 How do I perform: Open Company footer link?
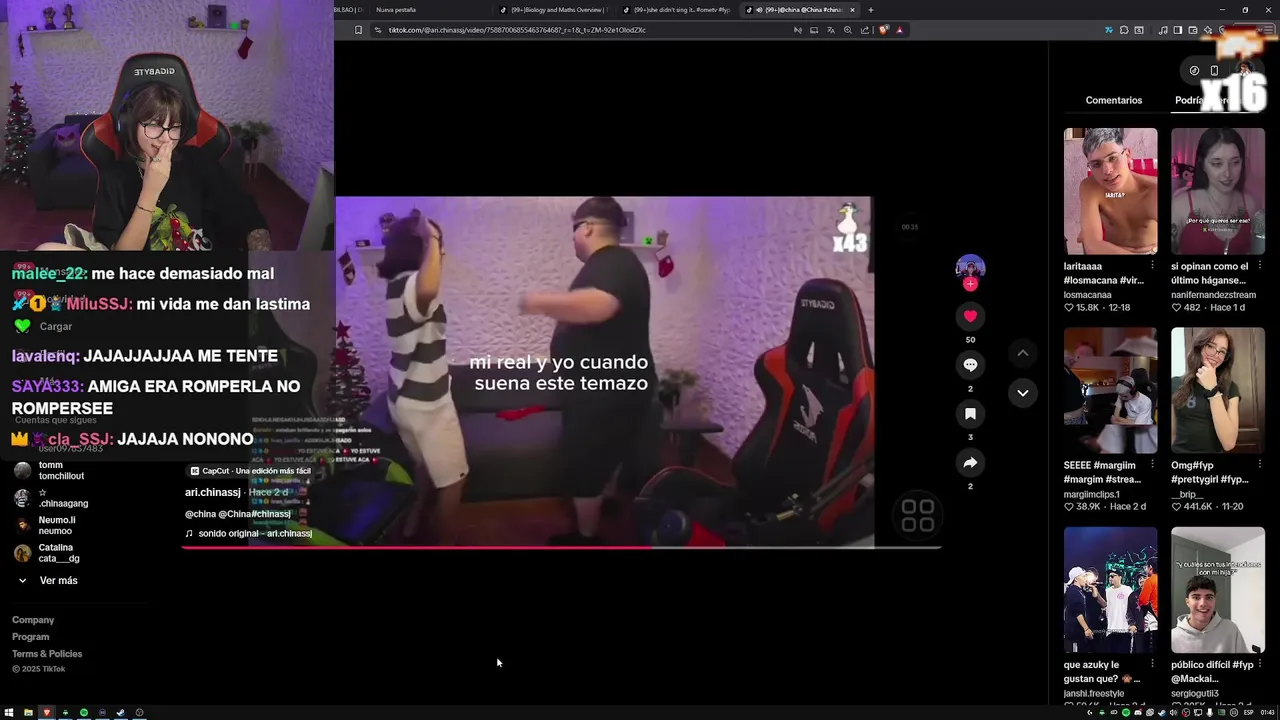pyautogui.click(x=33, y=620)
